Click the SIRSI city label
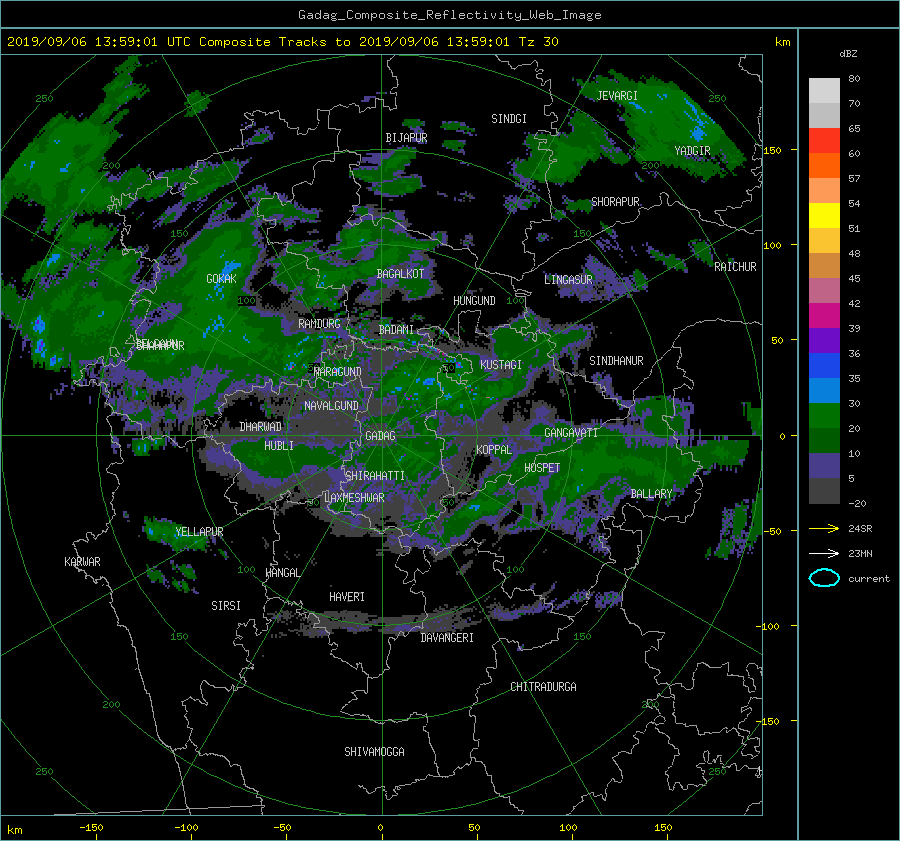Screen dimensions: 900x841 click(226, 606)
